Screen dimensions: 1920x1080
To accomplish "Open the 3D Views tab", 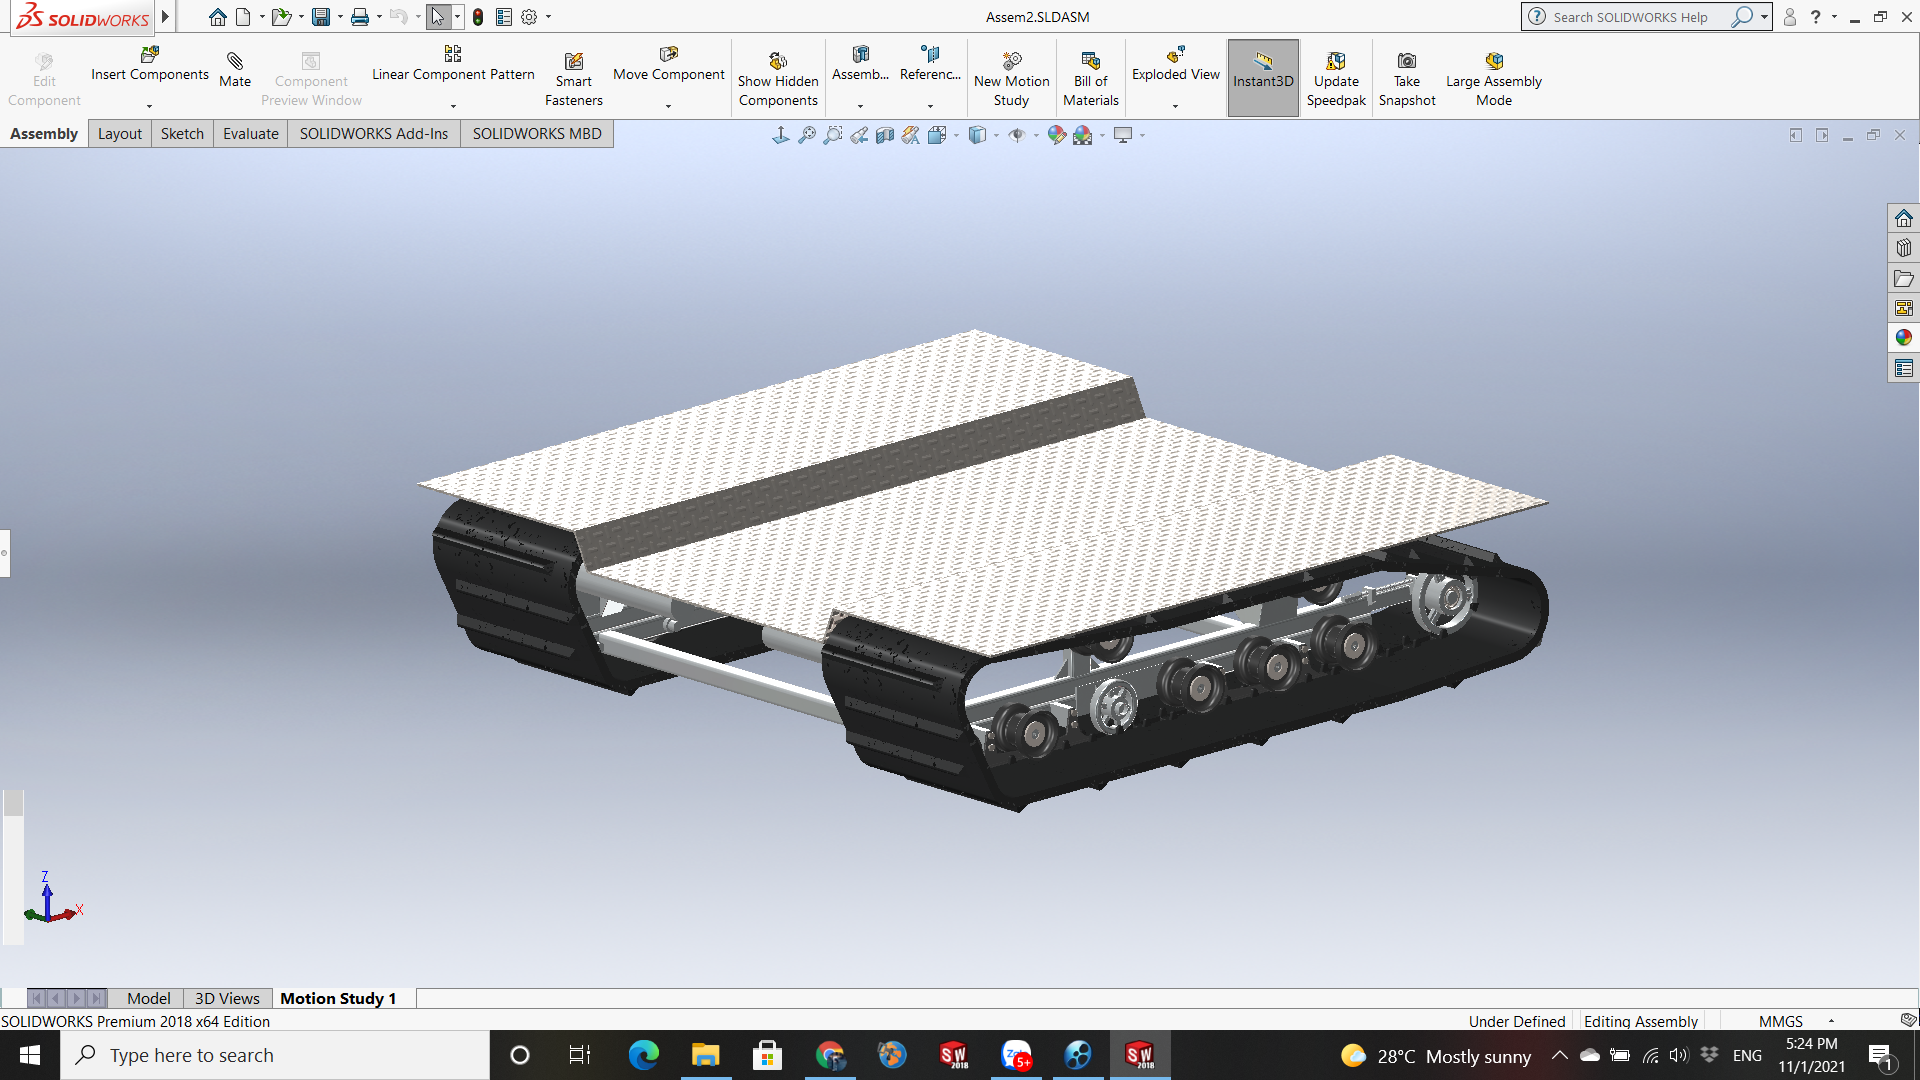I will coord(227,998).
